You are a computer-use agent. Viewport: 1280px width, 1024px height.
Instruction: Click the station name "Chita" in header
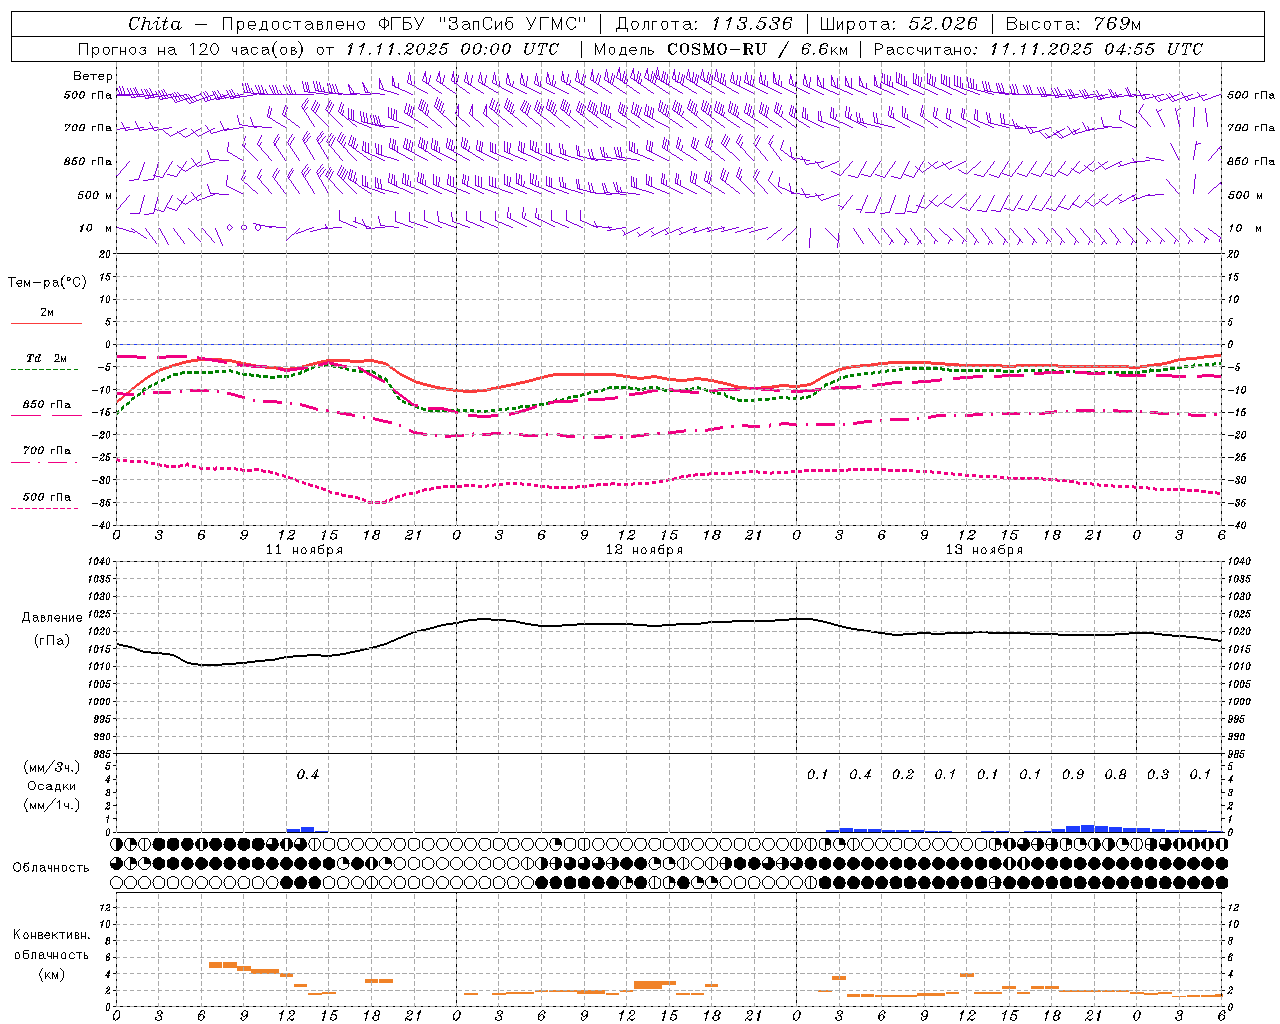coord(155,24)
